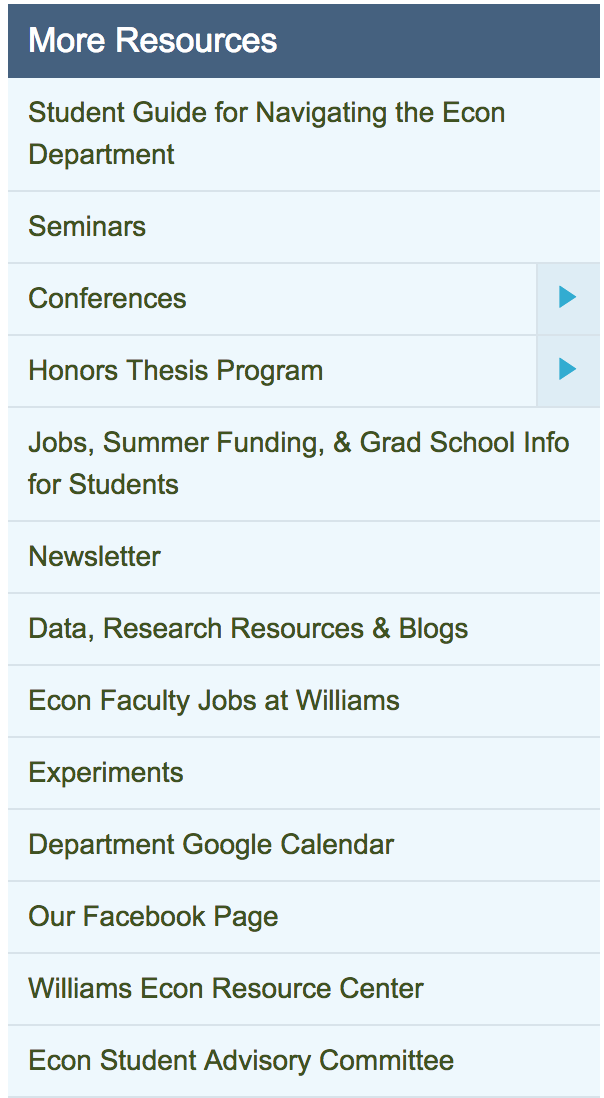This screenshot has width=604, height=1098.
Task: Visit Econ Faculty Jobs at Williams
Action: pos(304,701)
